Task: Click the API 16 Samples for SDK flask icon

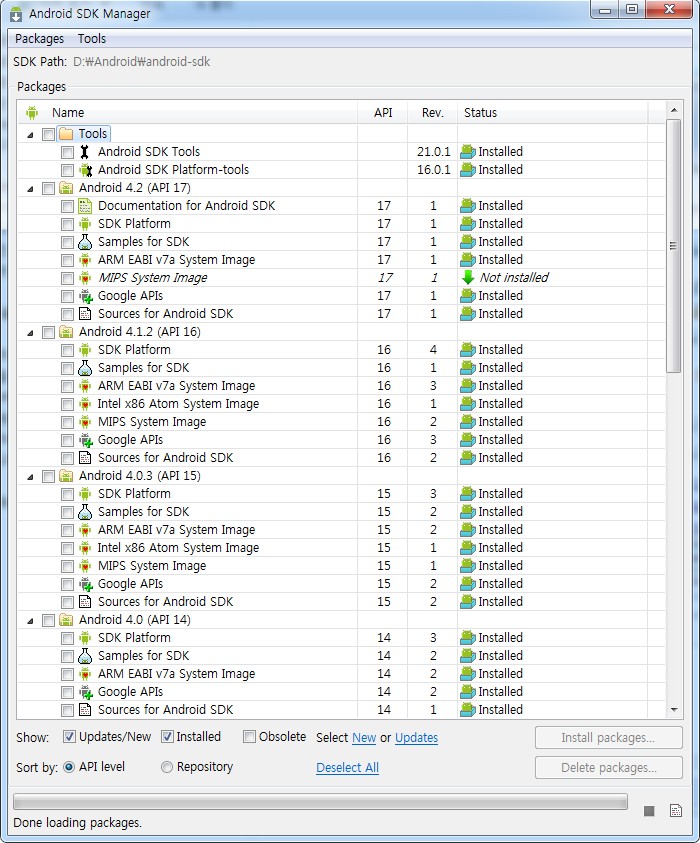Action: click(x=85, y=368)
